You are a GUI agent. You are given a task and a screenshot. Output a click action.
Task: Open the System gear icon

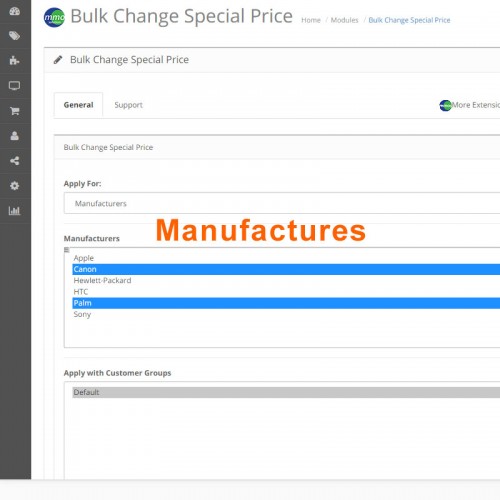coord(15,186)
